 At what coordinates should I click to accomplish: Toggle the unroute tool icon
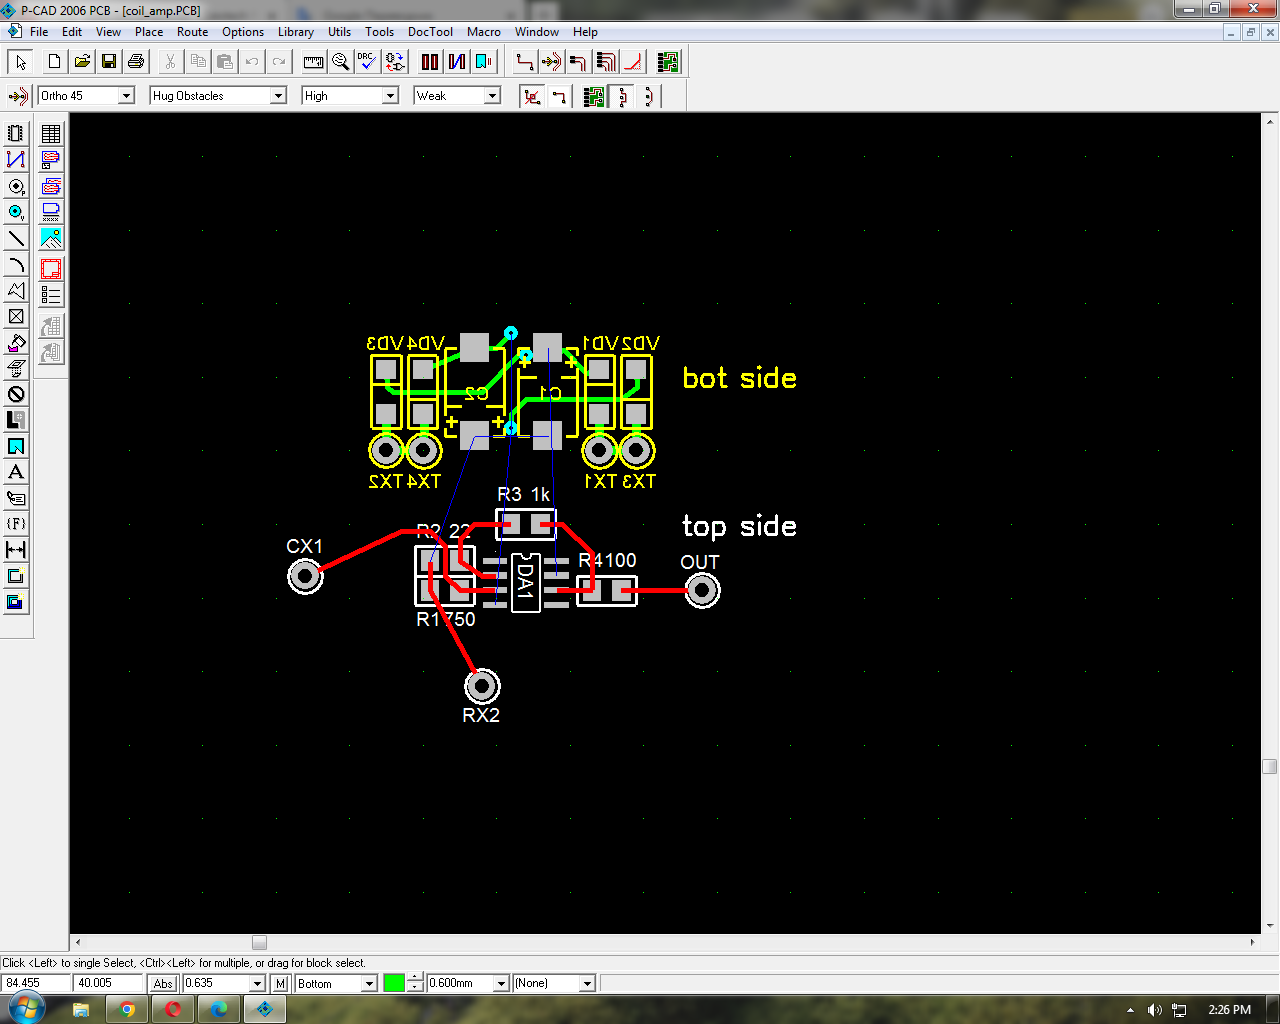click(532, 96)
